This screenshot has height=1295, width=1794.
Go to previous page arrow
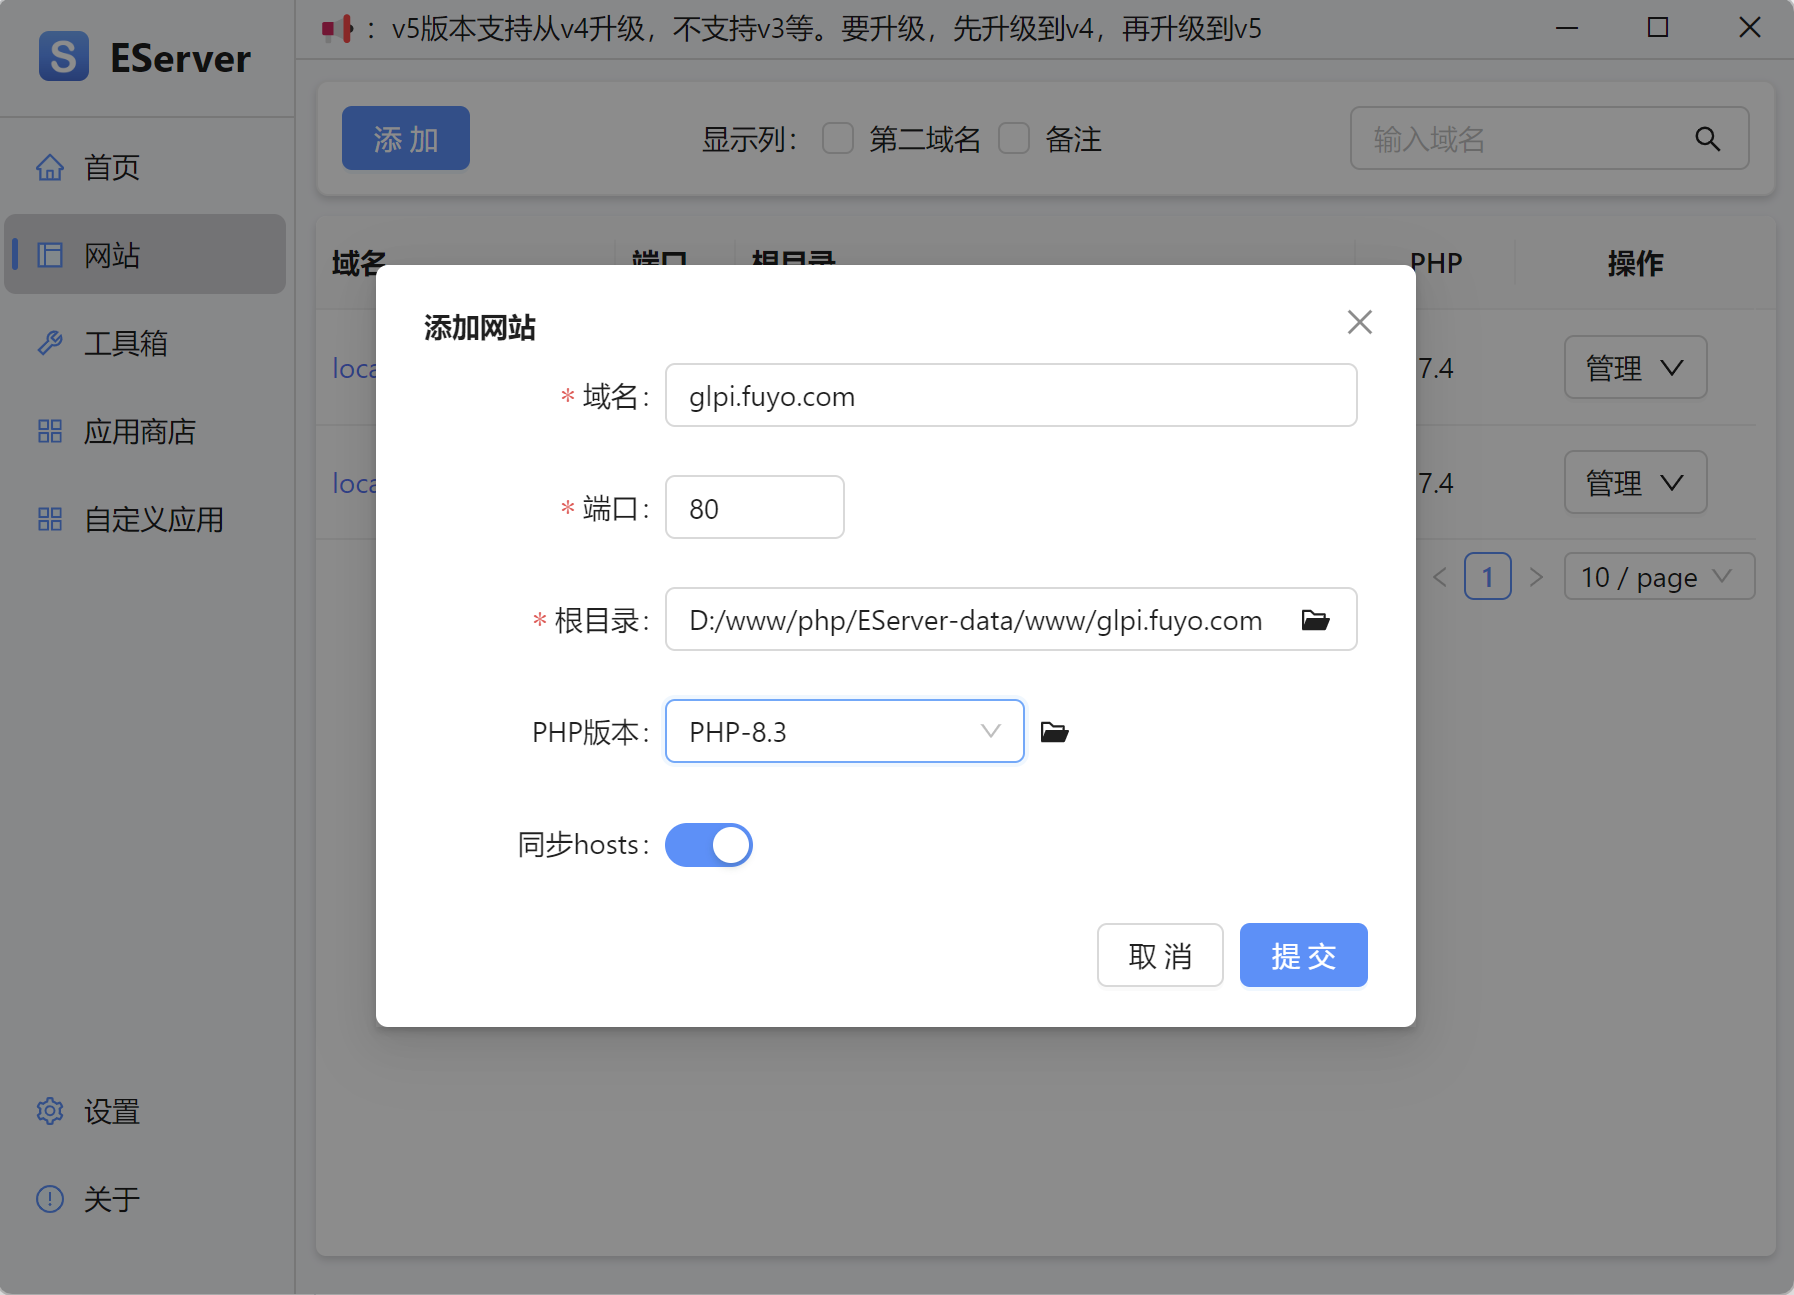click(x=1440, y=577)
